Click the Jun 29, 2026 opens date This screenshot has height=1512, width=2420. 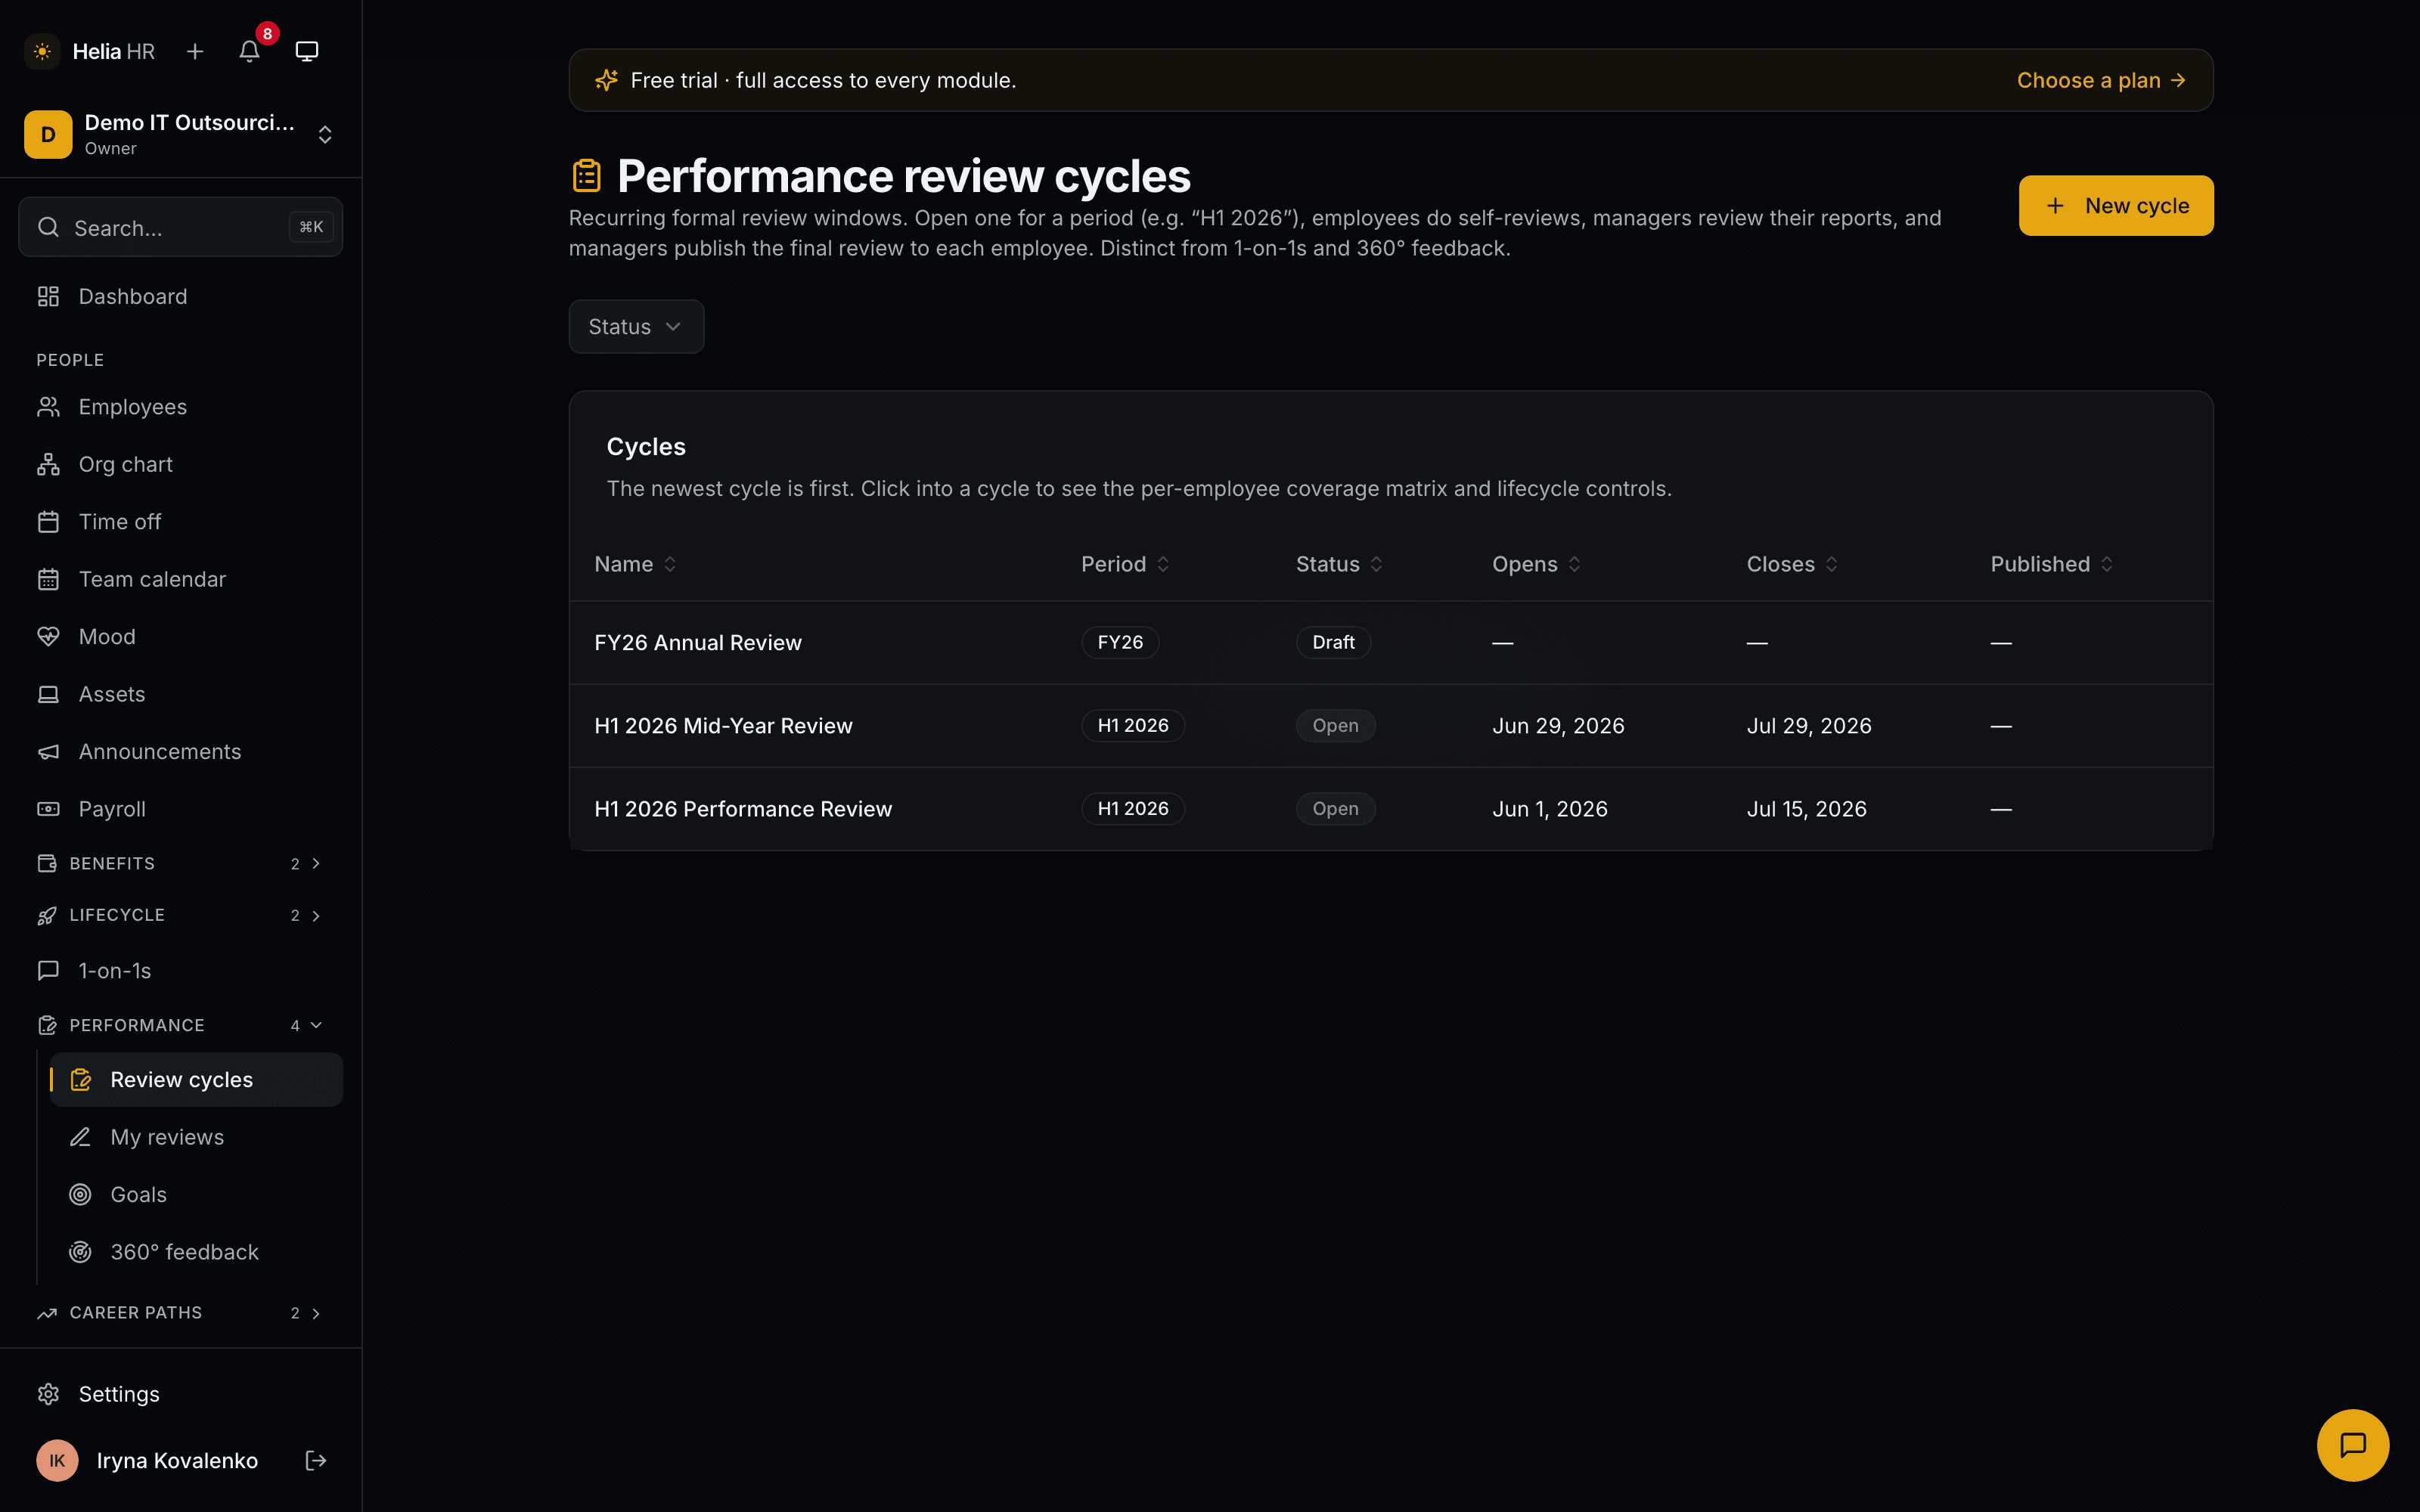tap(1558, 726)
